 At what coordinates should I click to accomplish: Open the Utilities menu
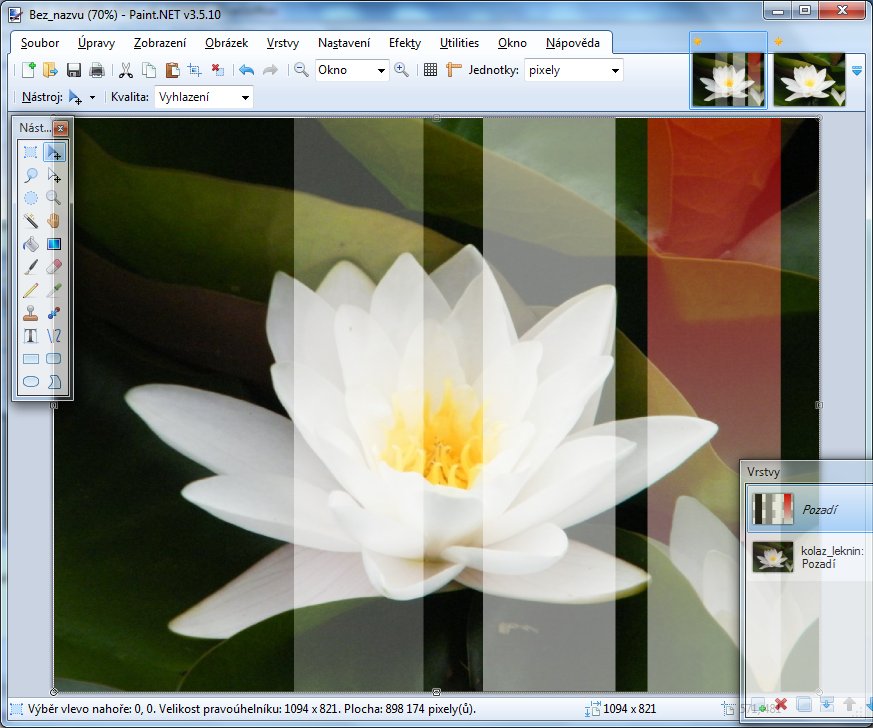459,43
